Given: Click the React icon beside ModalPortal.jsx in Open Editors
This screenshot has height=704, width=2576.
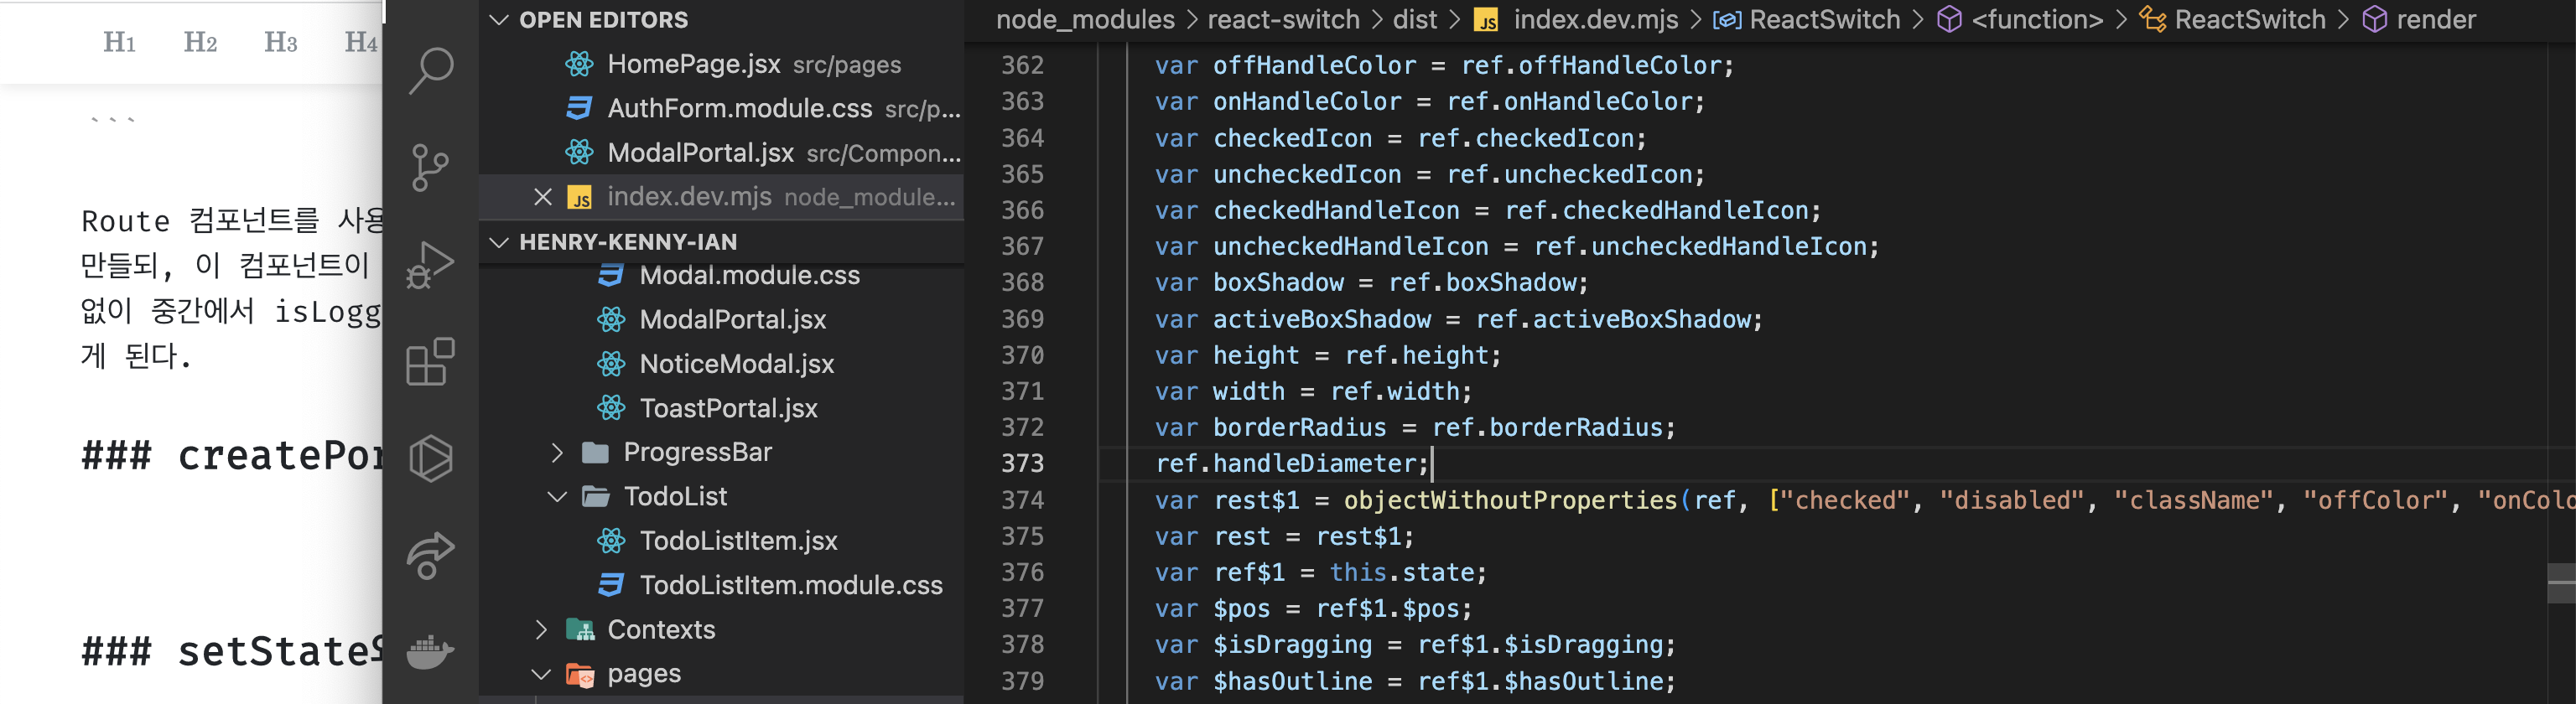Looking at the screenshot, I should pos(579,152).
